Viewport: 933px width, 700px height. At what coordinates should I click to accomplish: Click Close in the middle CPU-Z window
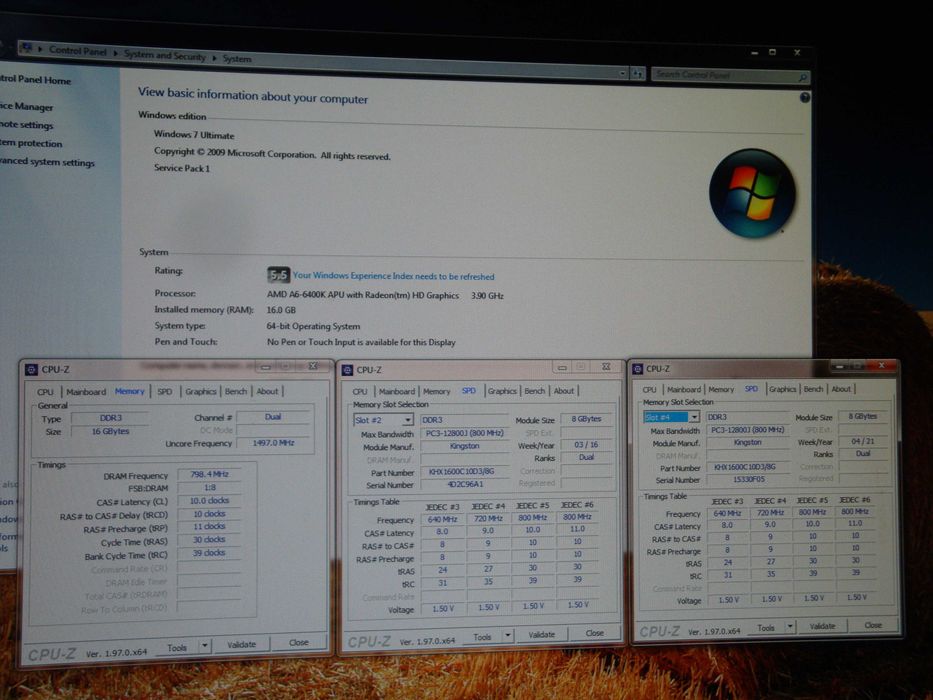pyautogui.click(x=594, y=633)
